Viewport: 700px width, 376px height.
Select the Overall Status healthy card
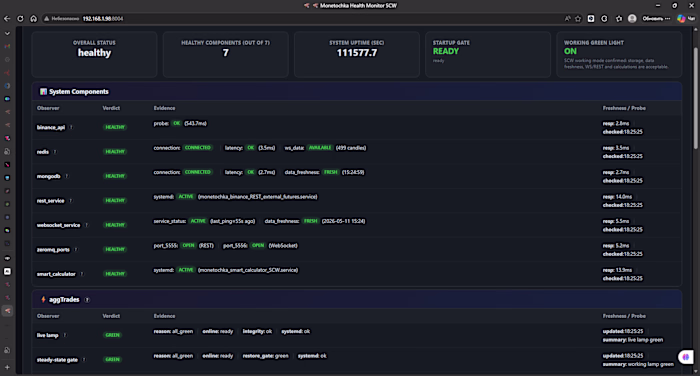(x=94, y=54)
